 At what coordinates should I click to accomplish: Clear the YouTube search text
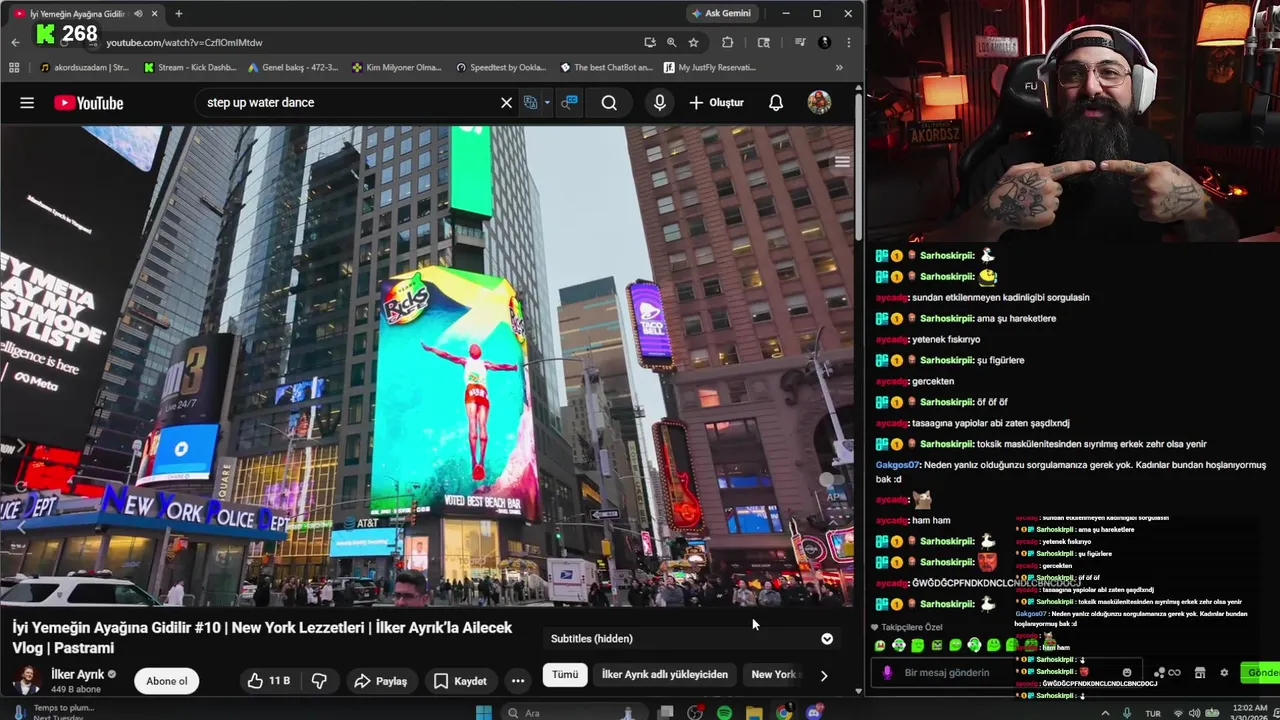506,103
